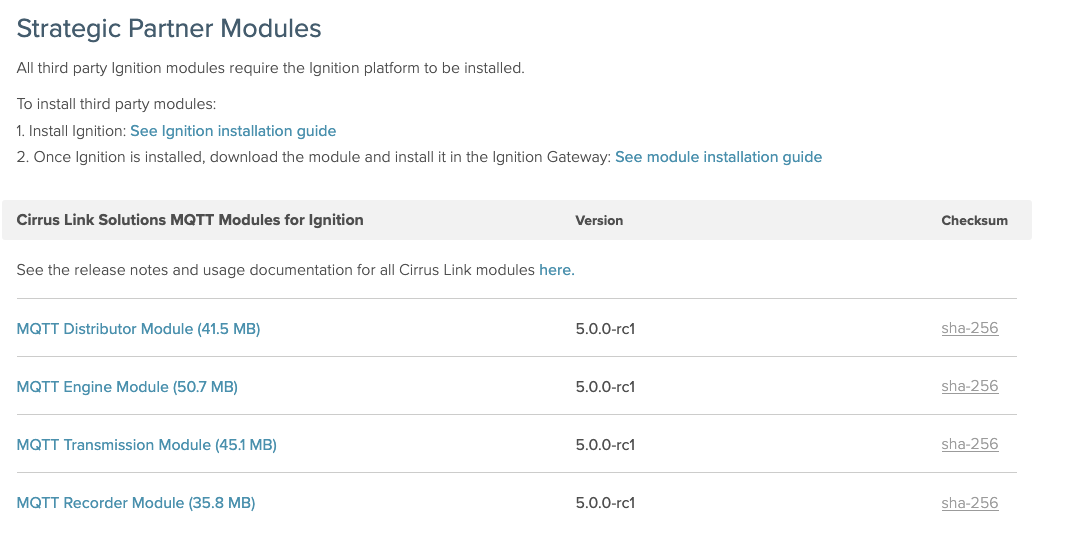Download the MQTT Transmission Module
This screenshot has width=1078, height=556.
(x=146, y=445)
